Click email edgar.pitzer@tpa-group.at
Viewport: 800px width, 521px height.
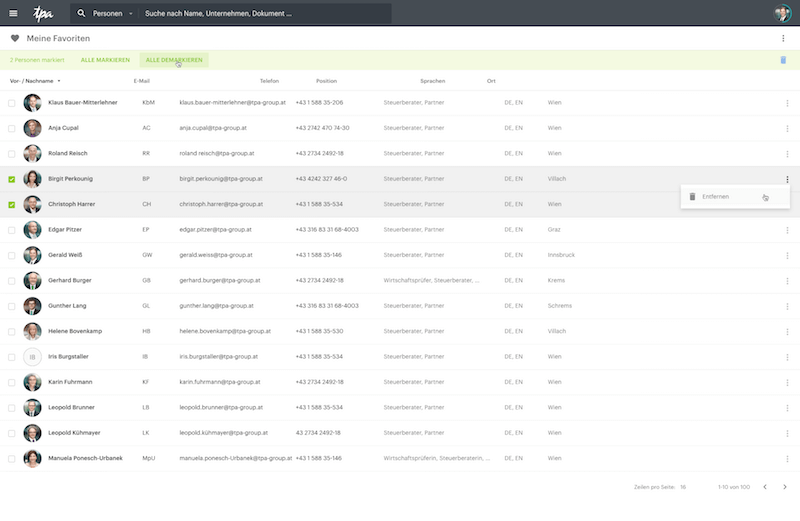pyautogui.click(x=215, y=230)
